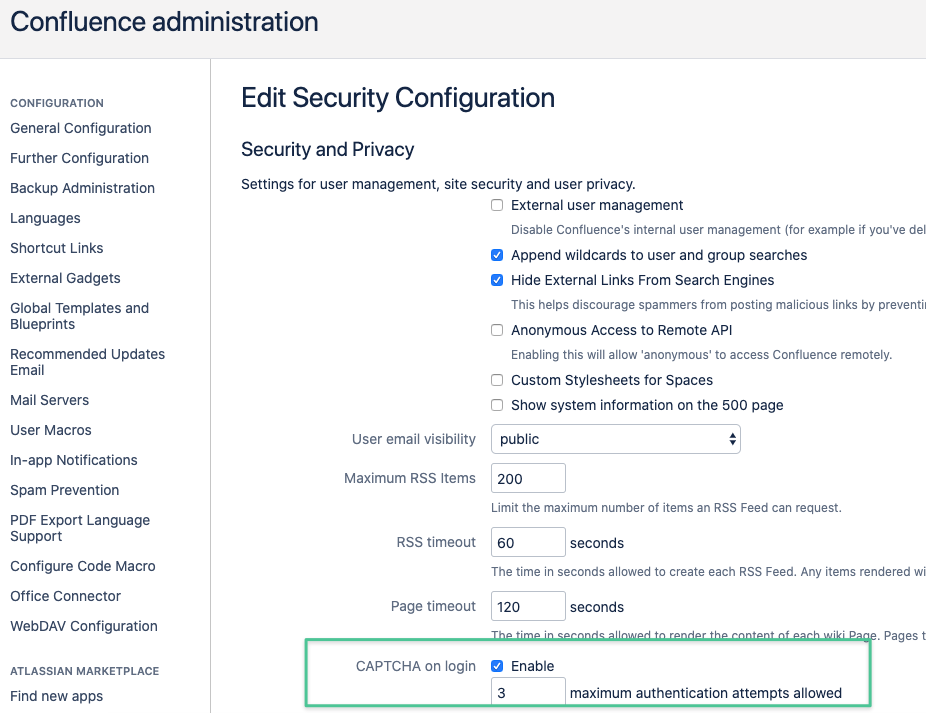Click the User email visibility label
Image resolution: width=926 pixels, height=713 pixels.
[x=413, y=439]
